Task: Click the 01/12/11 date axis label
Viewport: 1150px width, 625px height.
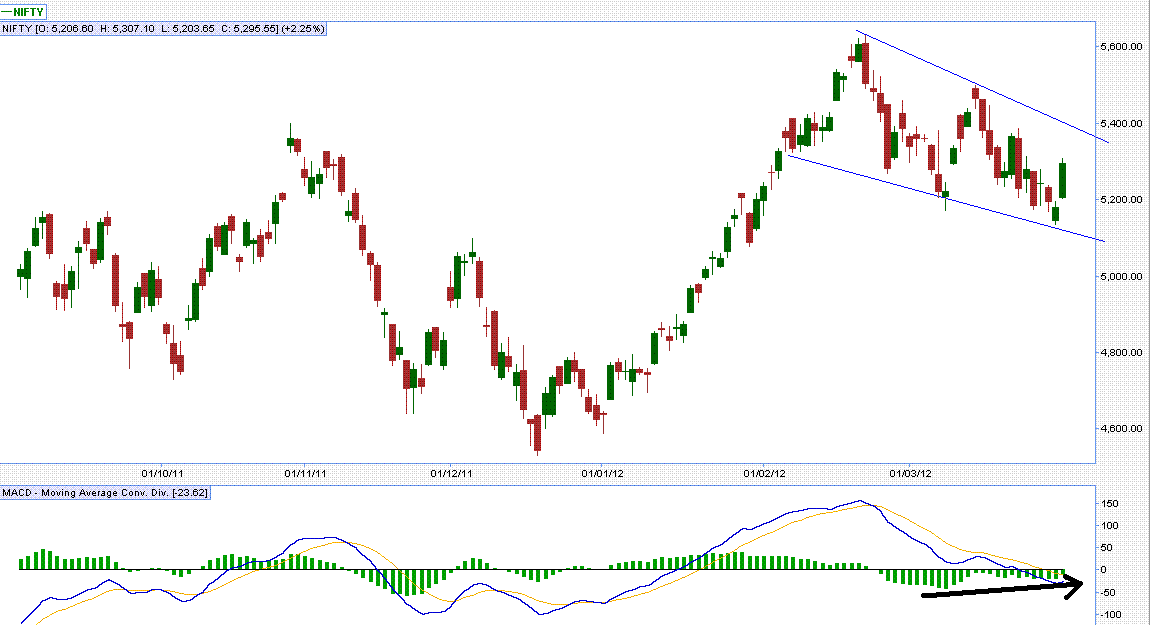Action: [451, 473]
